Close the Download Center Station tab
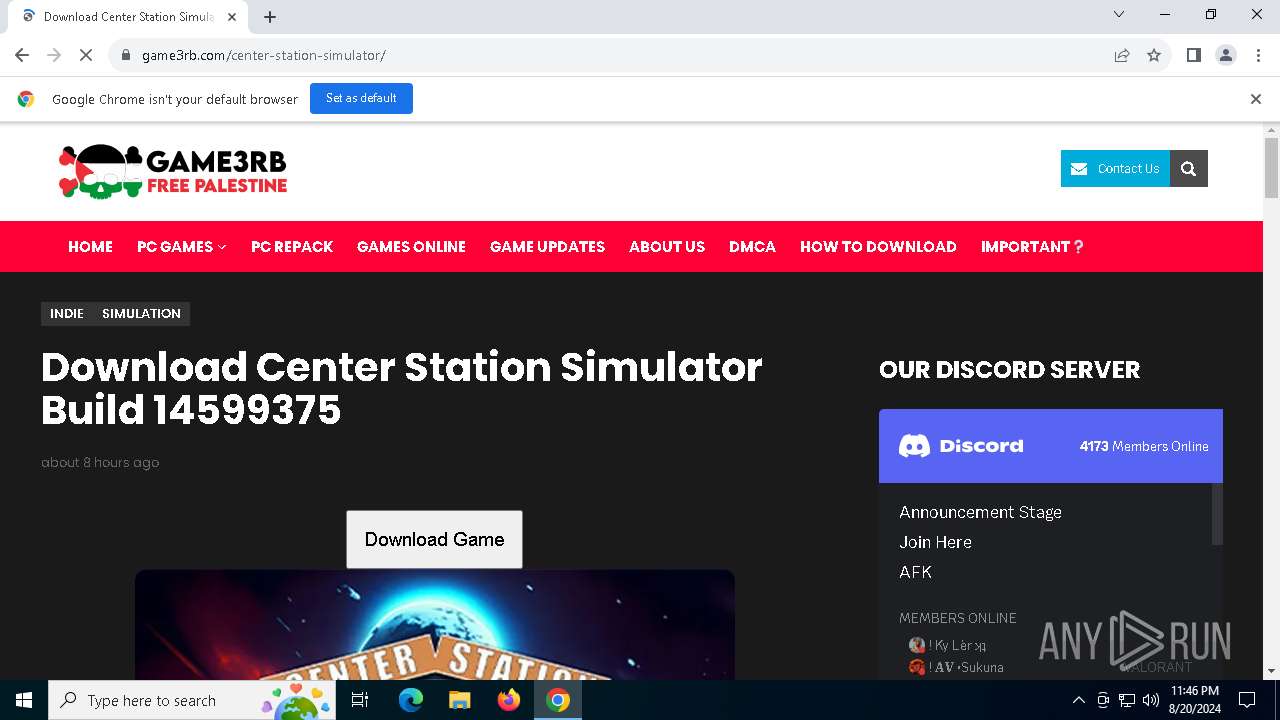Image resolution: width=1280 pixels, height=720 pixels. (x=232, y=16)
